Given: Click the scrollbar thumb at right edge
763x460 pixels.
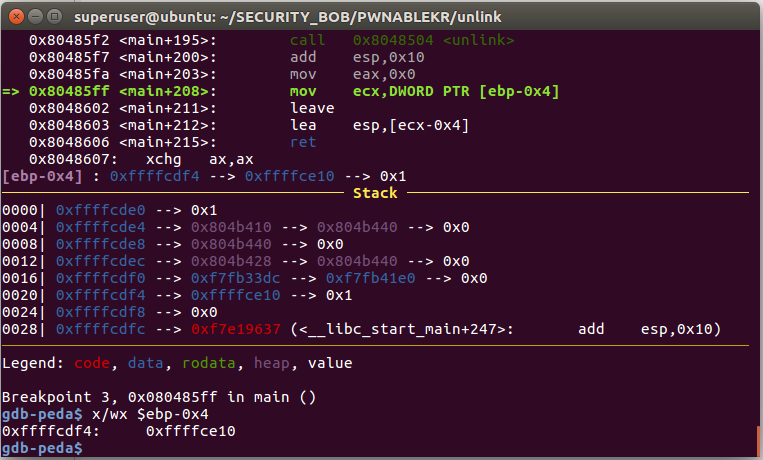Looking at the screenshot, I should [x=758, y=440].
